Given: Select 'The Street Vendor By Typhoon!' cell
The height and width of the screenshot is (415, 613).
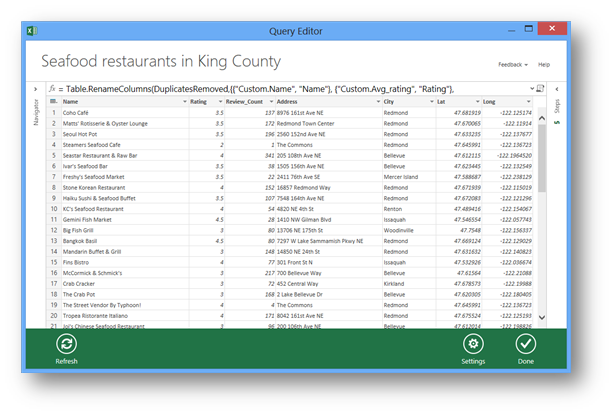Looking at the screenshot, I should pyautogui.click(x=125, y=305).
